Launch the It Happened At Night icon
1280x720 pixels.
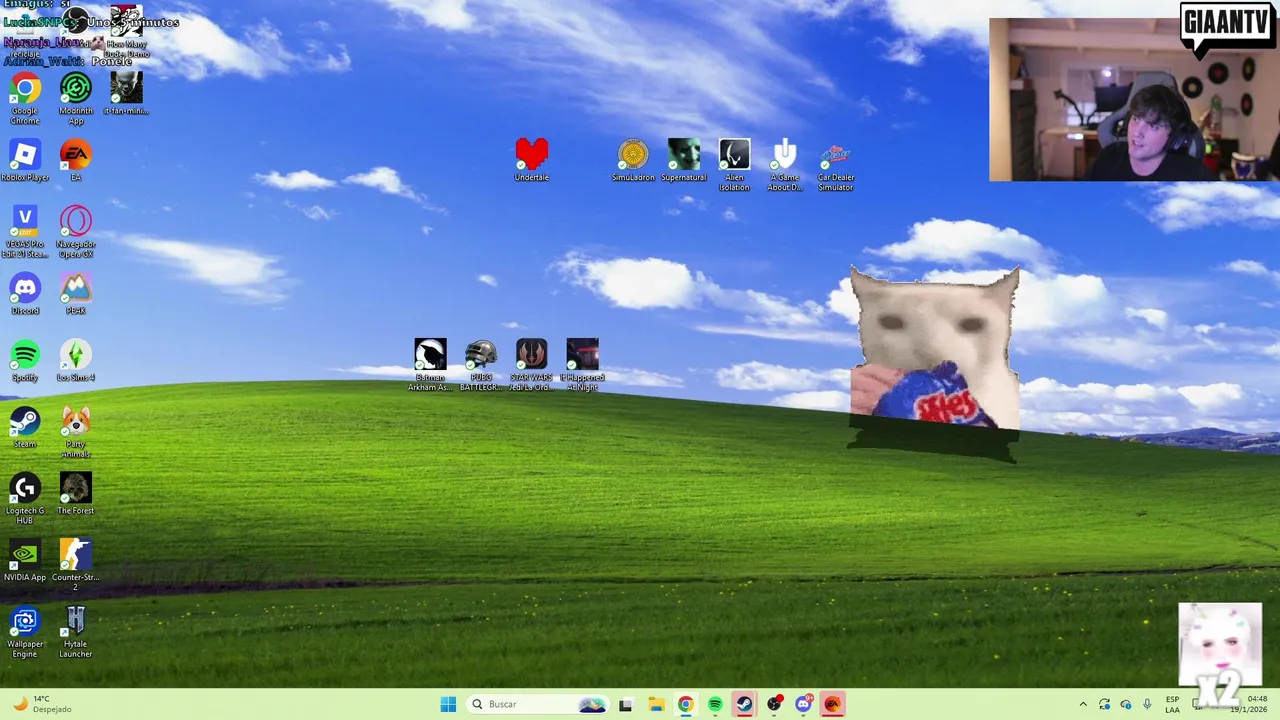(x=583, y=365)
